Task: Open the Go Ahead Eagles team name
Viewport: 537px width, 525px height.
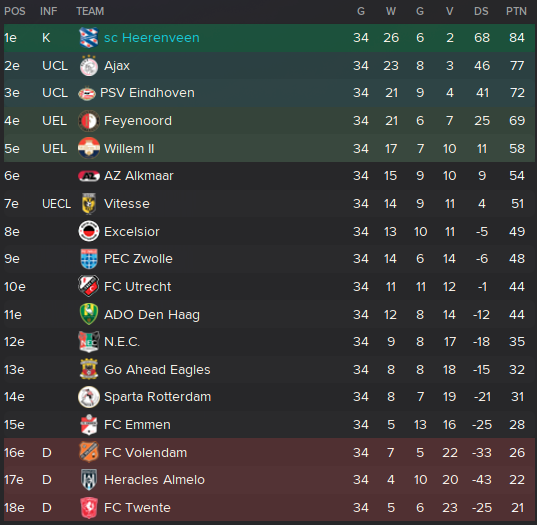Action: pos(157,370)
